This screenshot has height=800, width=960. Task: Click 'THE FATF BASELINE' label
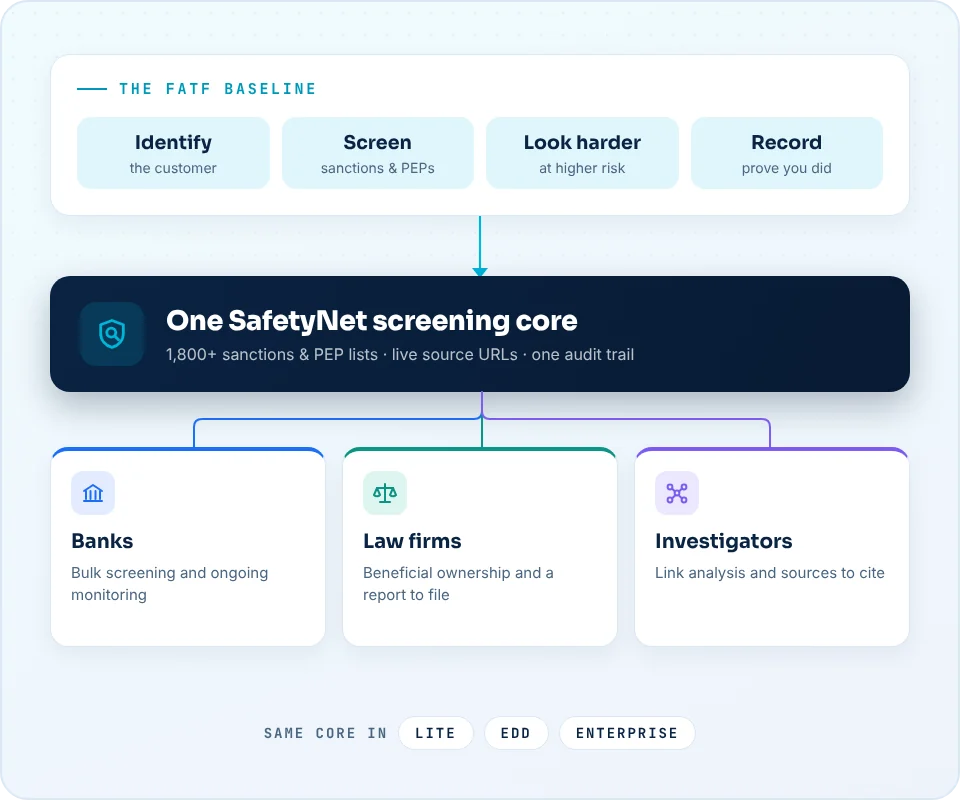[218, 89]
